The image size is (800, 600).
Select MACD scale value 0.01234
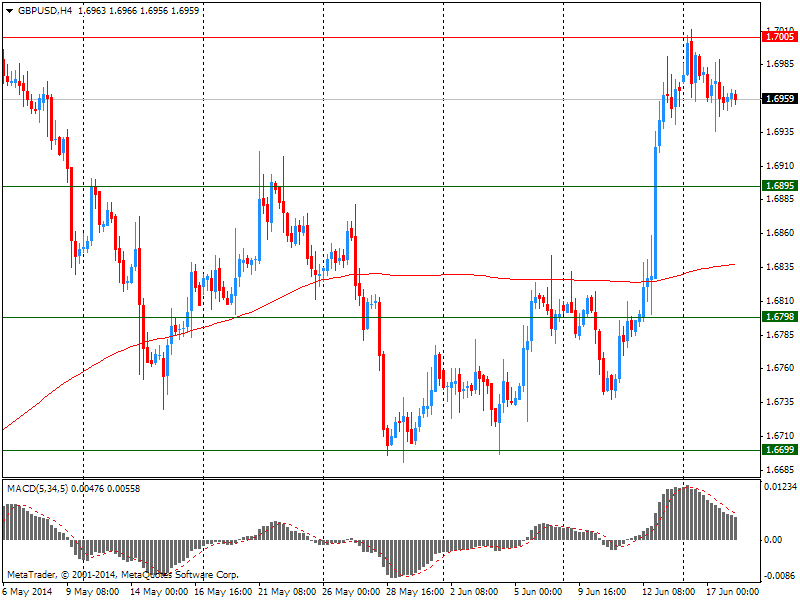[x=781, y=487]
